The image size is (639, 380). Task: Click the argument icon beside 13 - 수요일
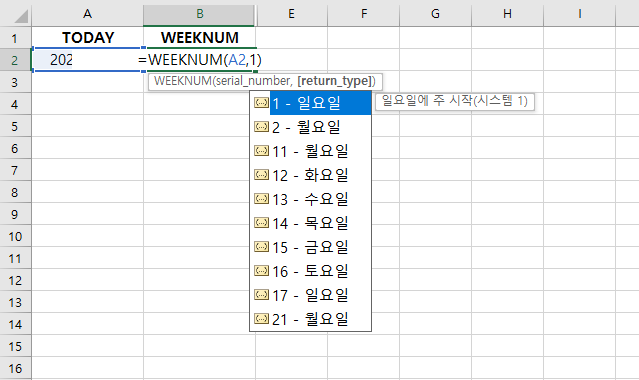click(x=261, y=199)
